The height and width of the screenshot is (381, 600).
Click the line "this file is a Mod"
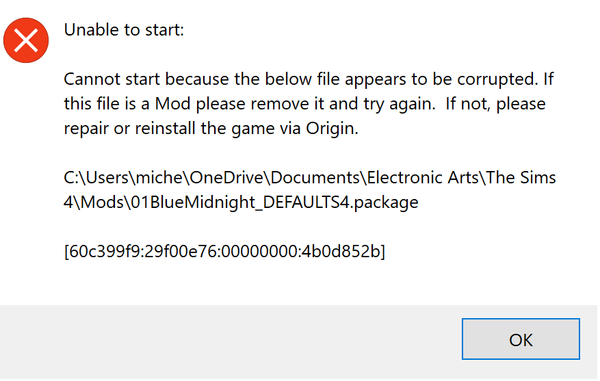tap(305, 104)
